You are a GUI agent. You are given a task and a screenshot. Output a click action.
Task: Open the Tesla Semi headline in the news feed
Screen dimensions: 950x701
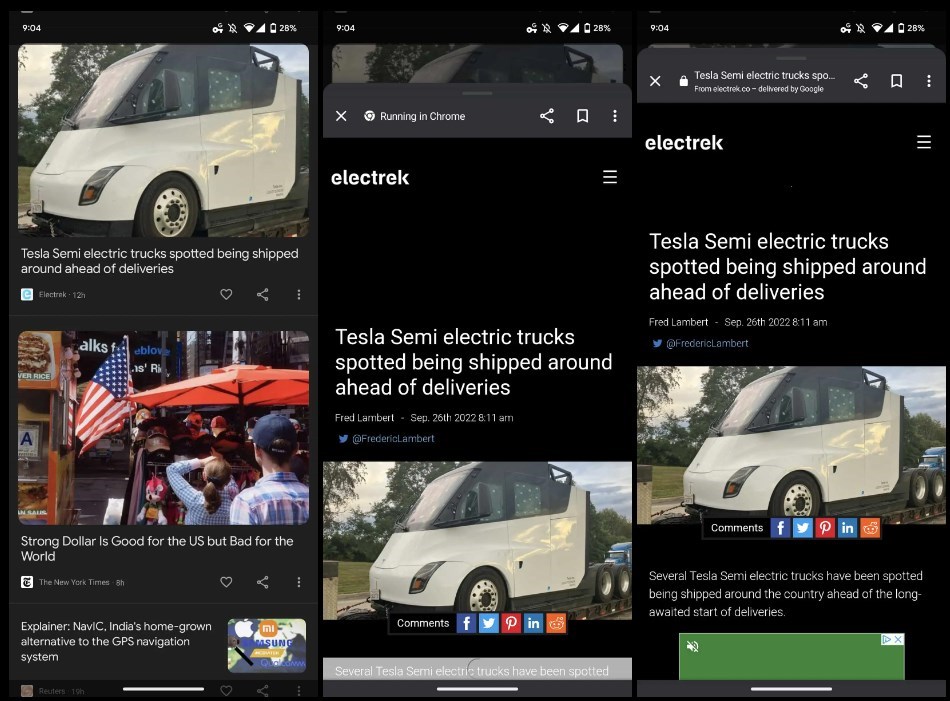coord(160,261)
